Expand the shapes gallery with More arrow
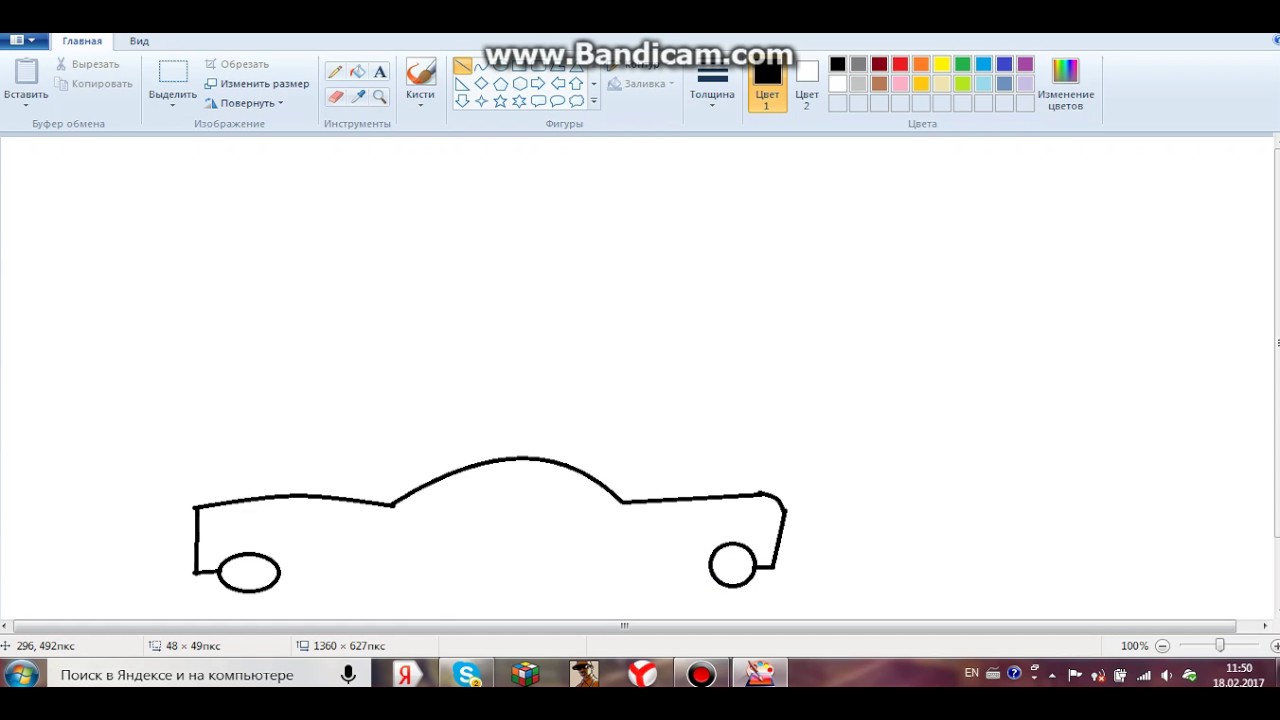This screenshot has height=720, width=1280. click(593, 102)
